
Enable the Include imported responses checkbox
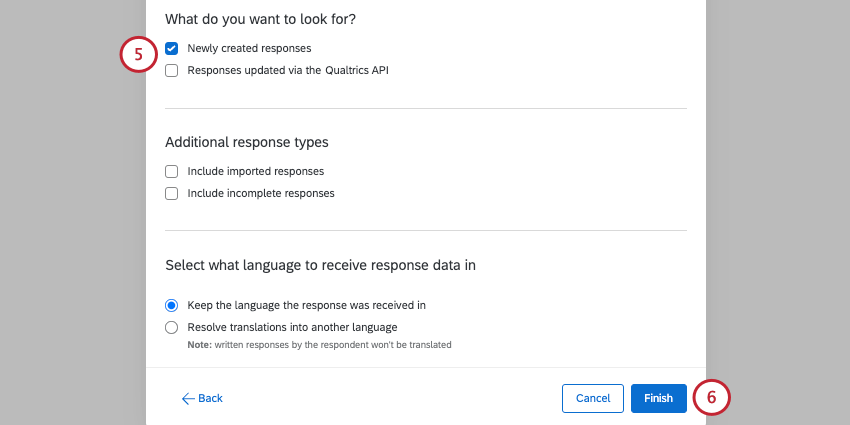172,171
